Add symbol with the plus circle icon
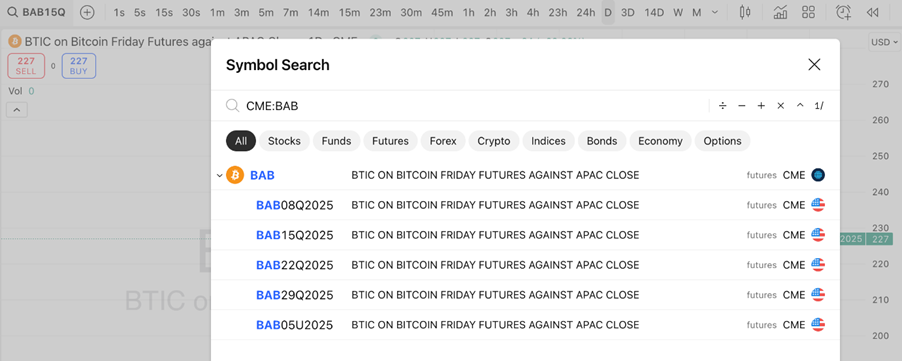Screen dimensions: 902x361 [87, 12]
